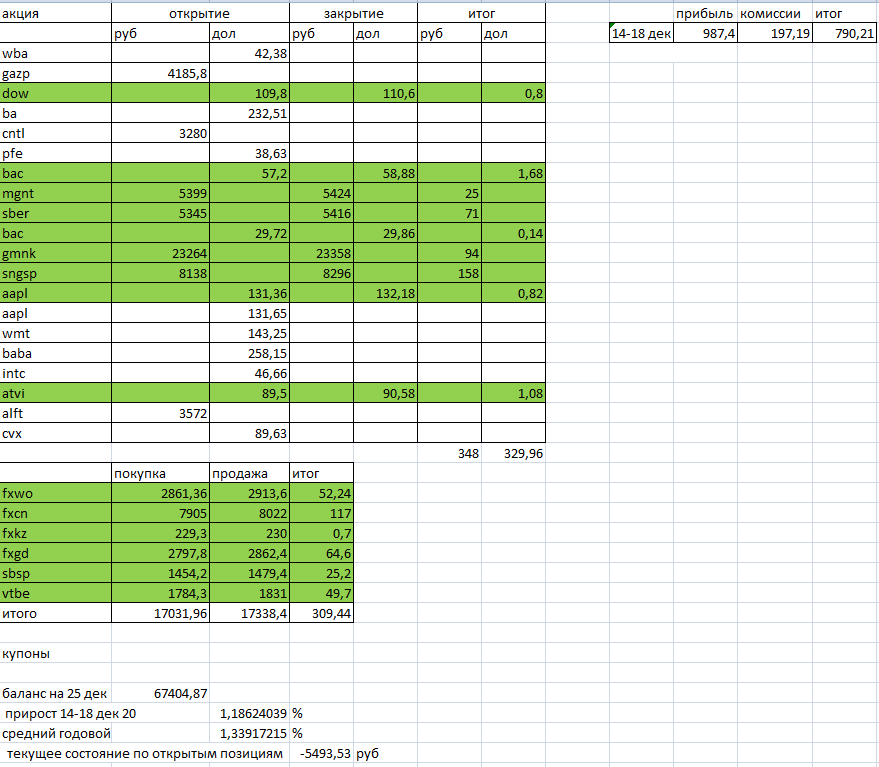Select the fxcn sale value 8022

[249, 513]
